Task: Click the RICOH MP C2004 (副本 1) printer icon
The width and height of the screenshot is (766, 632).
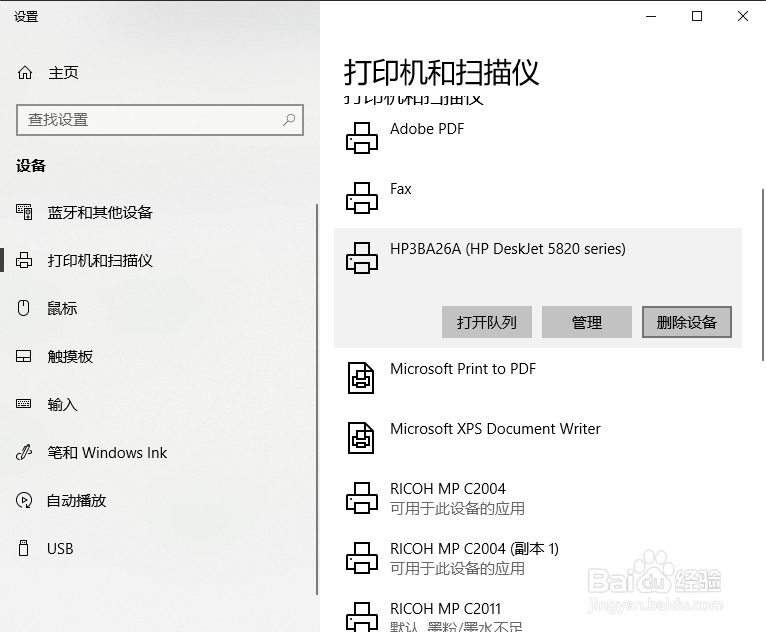Action: (362, 558)
